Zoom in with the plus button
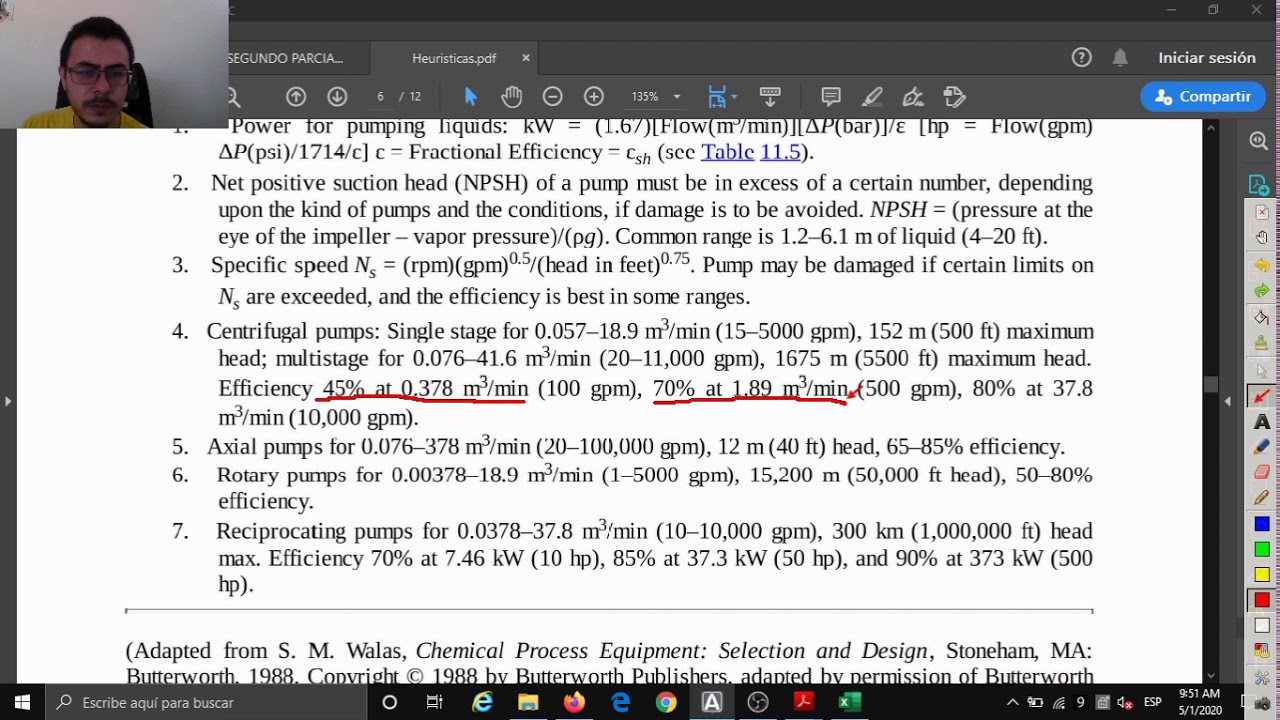 point(594,97)
